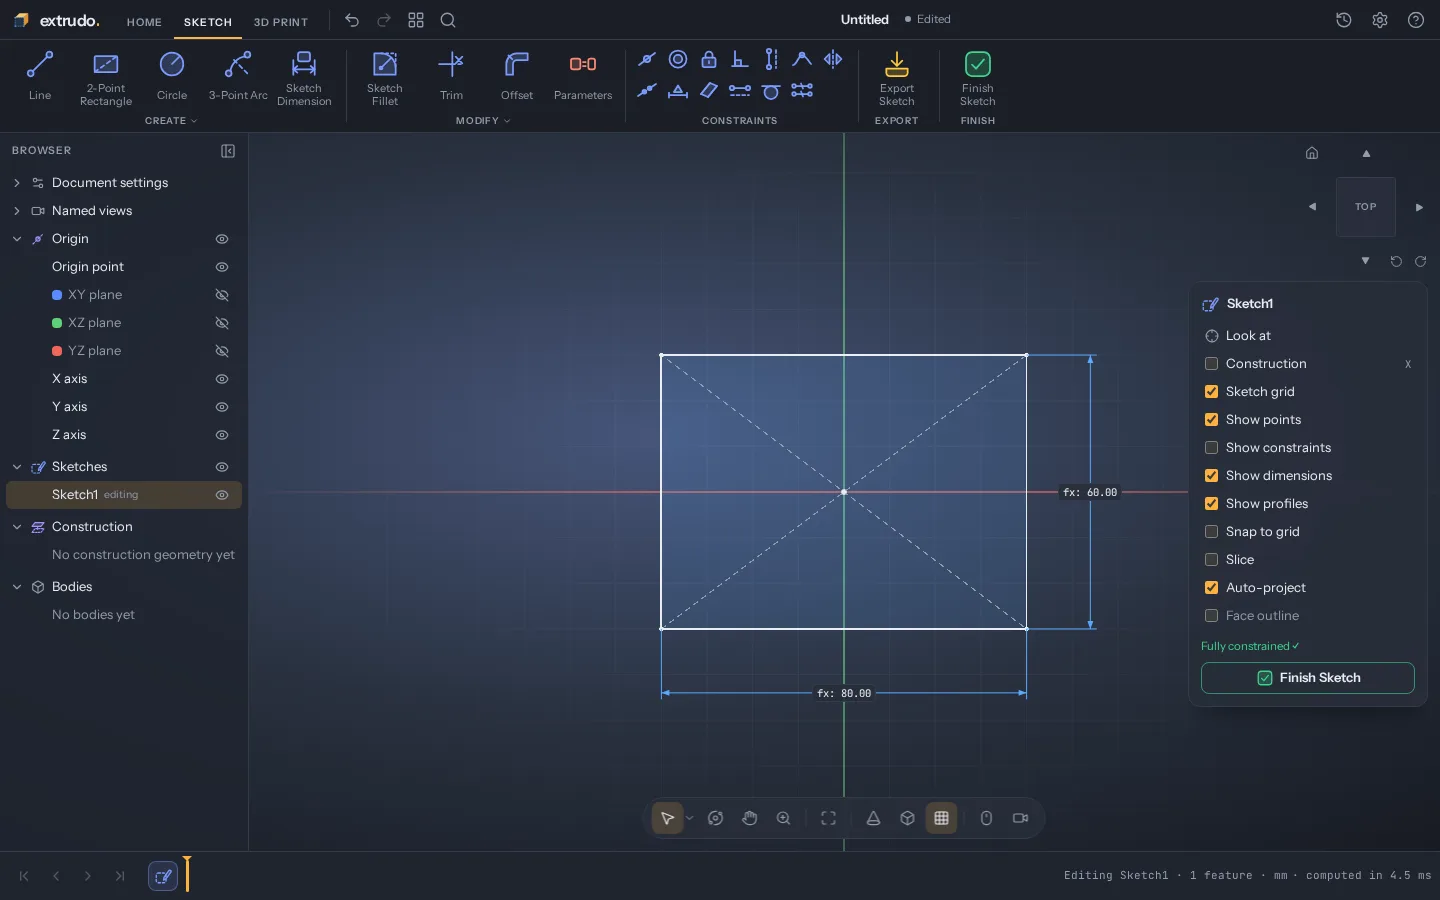The width and height of the screenshot is (1440, 900).
Task: Activate the orbit tool in view bar
Action: pyautogui.click(x=716, y=818)
